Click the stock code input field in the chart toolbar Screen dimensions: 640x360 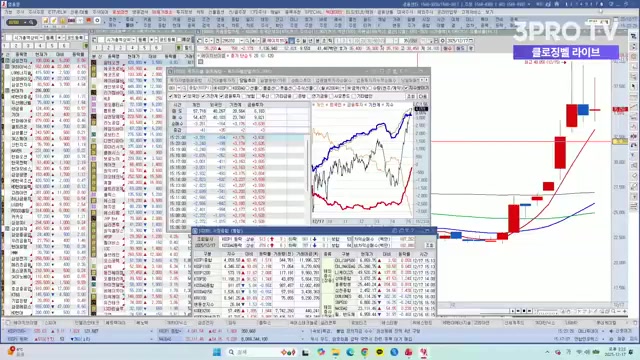pyautogui.click(x=230, y=41)
